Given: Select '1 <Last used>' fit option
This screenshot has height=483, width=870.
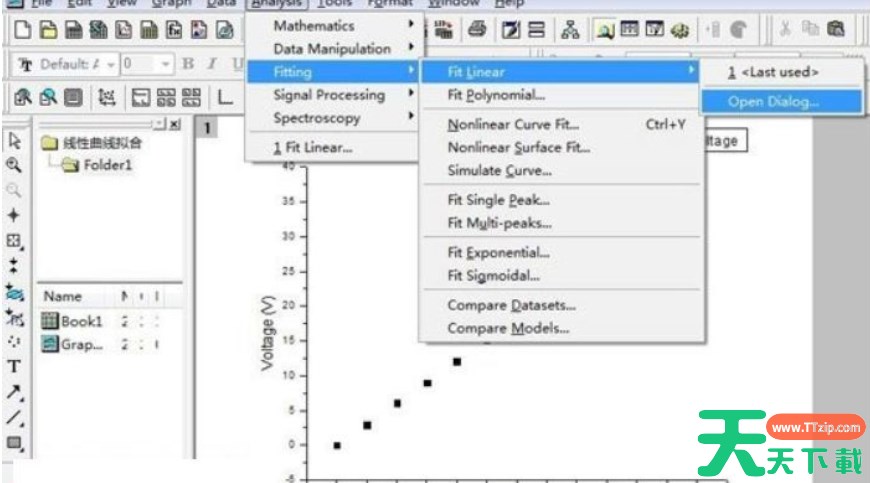Looking at the screenshot, I should tap(782, 72).
